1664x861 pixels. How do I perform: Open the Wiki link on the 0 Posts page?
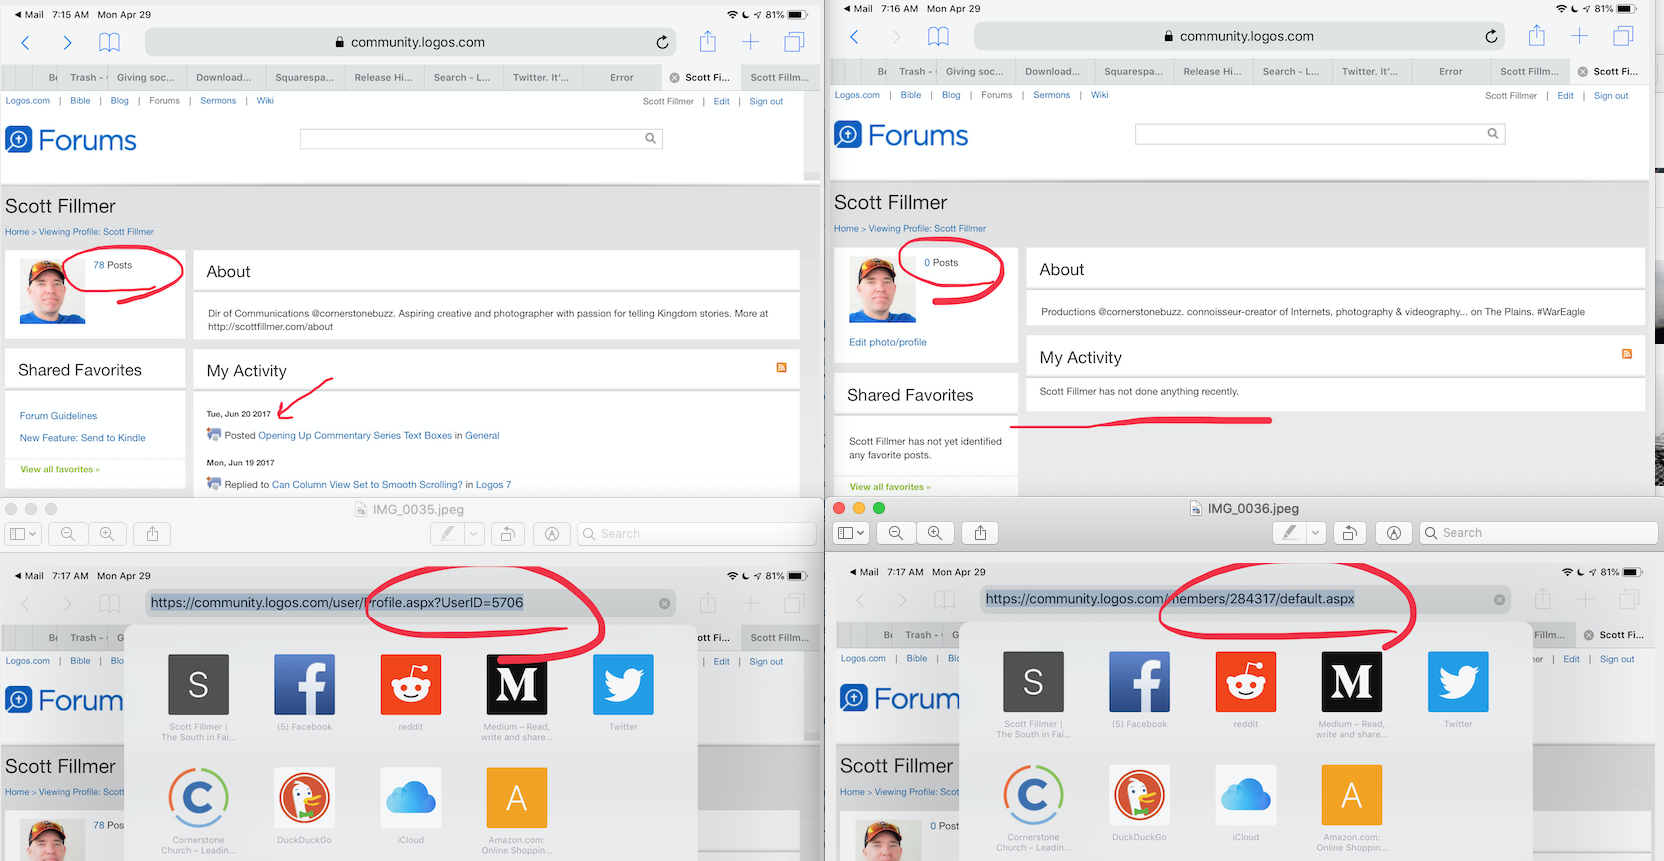[1100, 95]
